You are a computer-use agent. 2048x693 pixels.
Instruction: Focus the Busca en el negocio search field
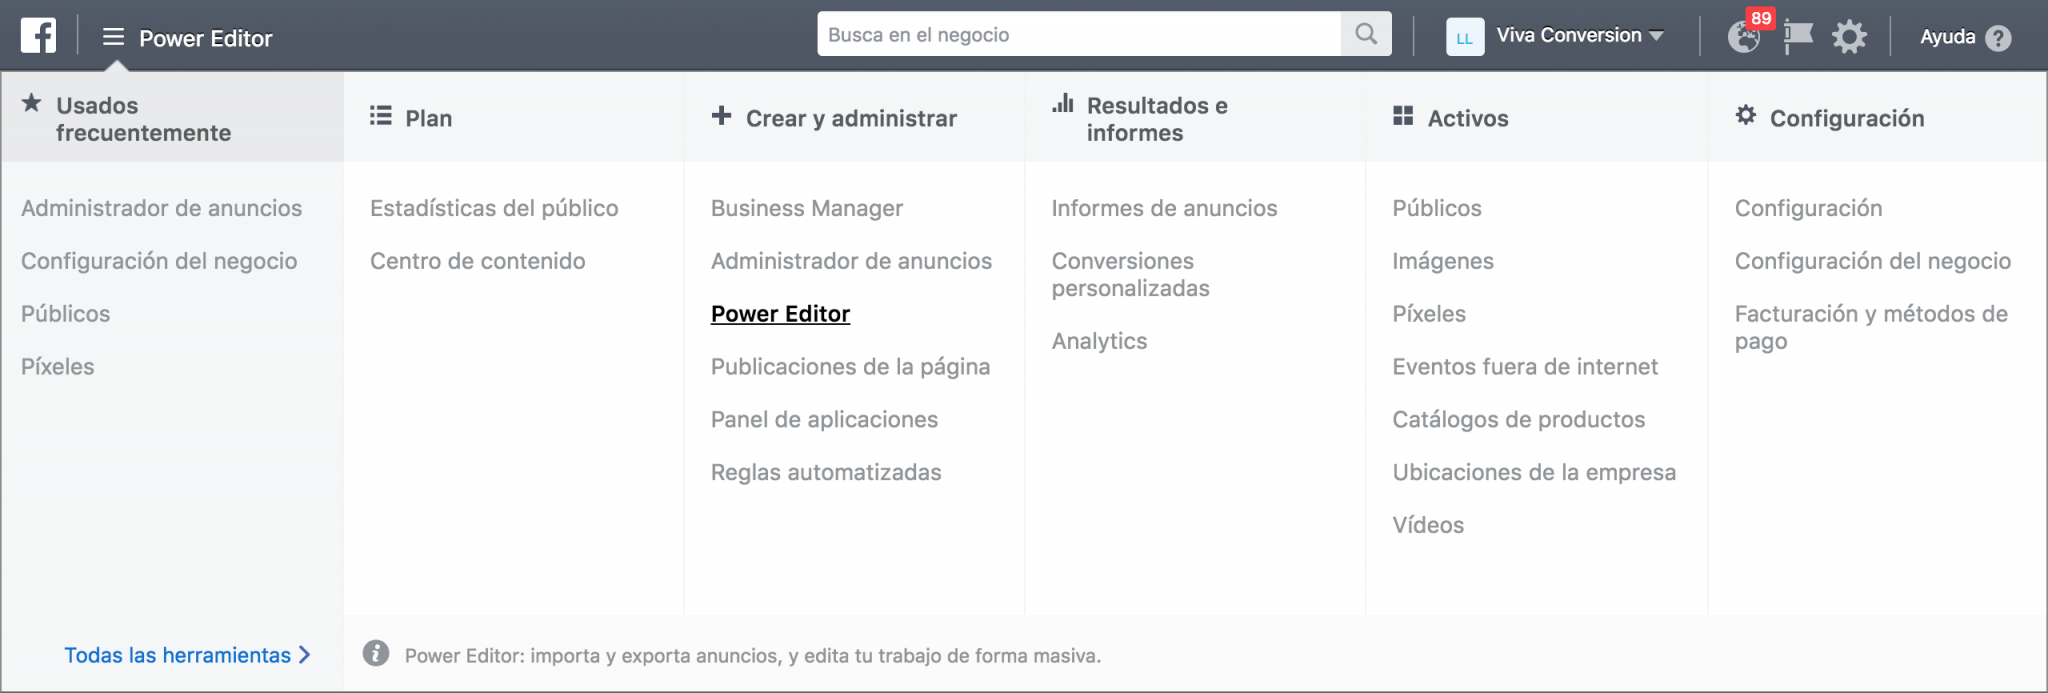pyautogui.click(x=1079, y=34)
